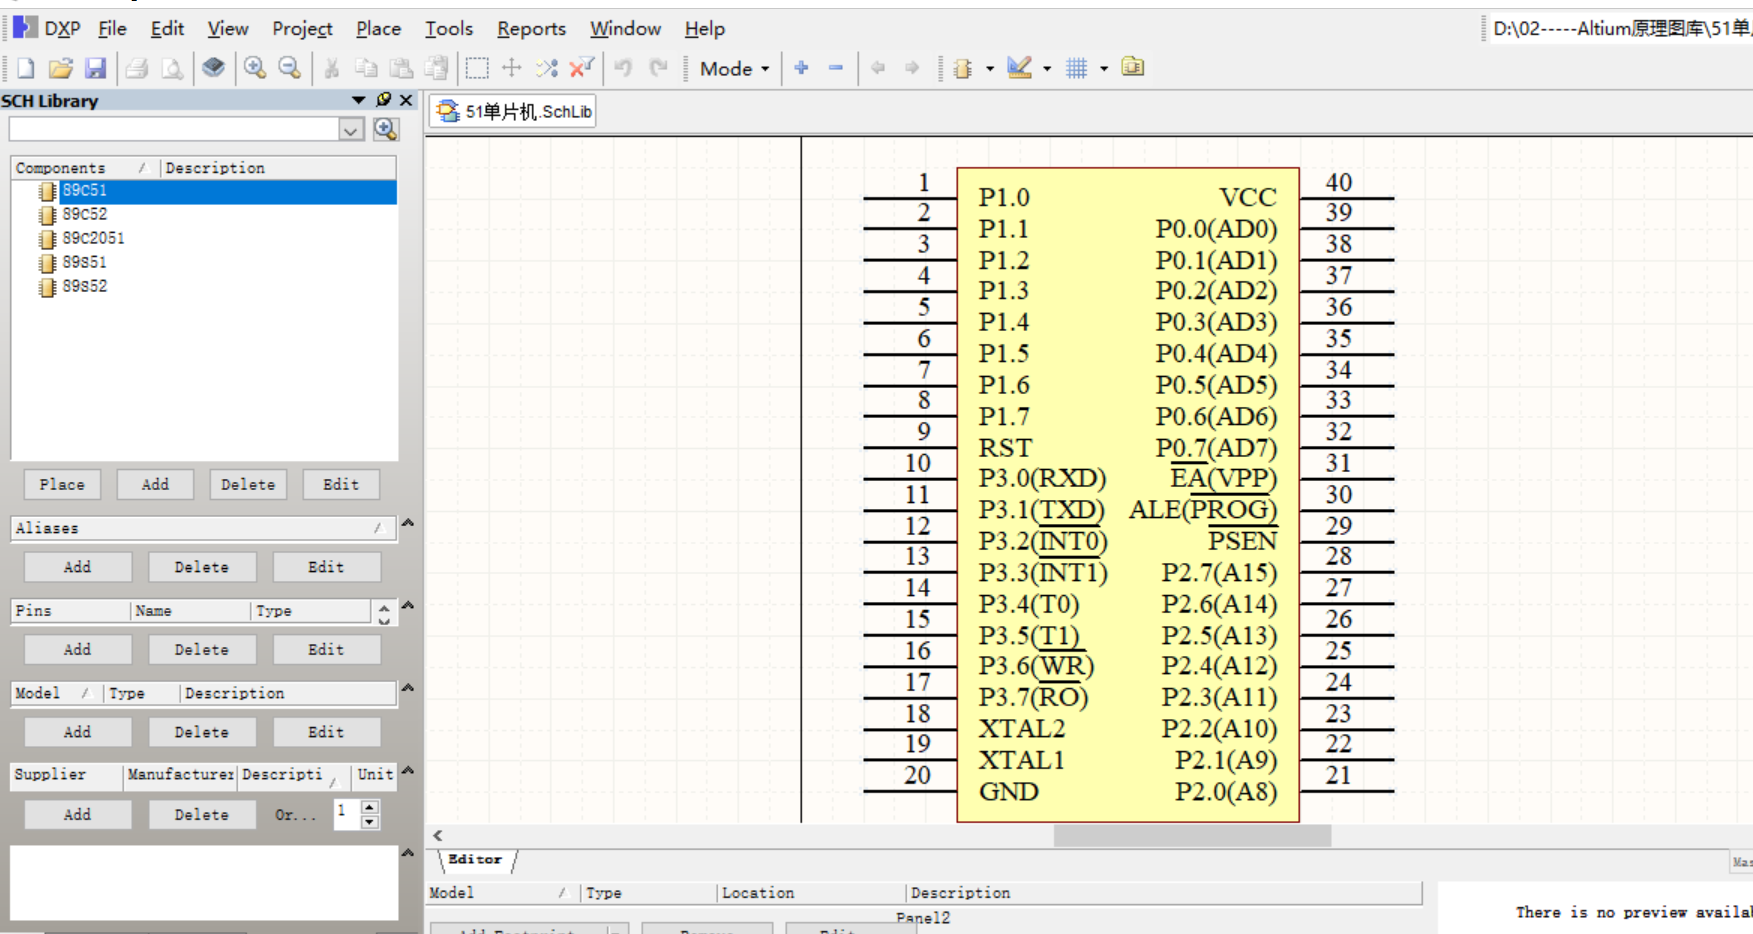
Task: Open the File menu
Action: click(x=112, y=28)
